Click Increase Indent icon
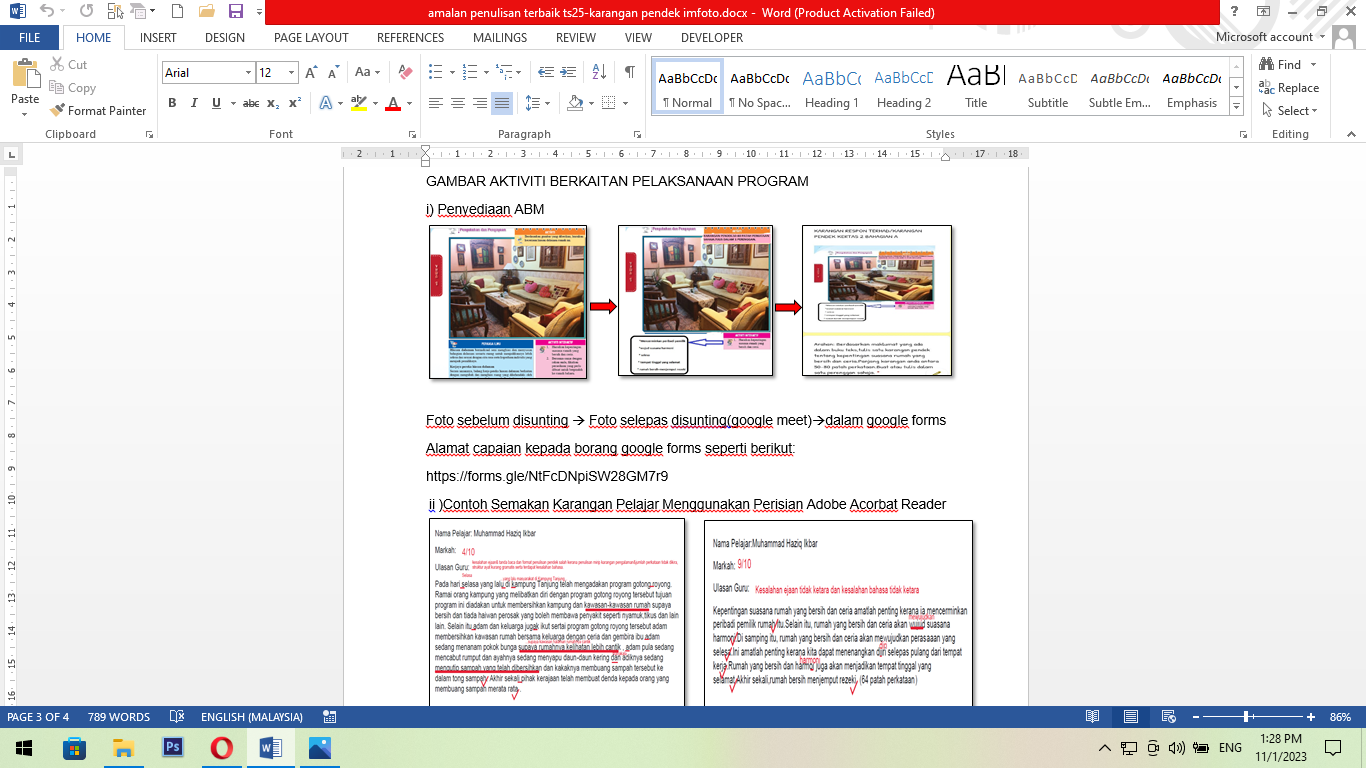This screenshot has width=1366, height=768. (x=570, y=72)
